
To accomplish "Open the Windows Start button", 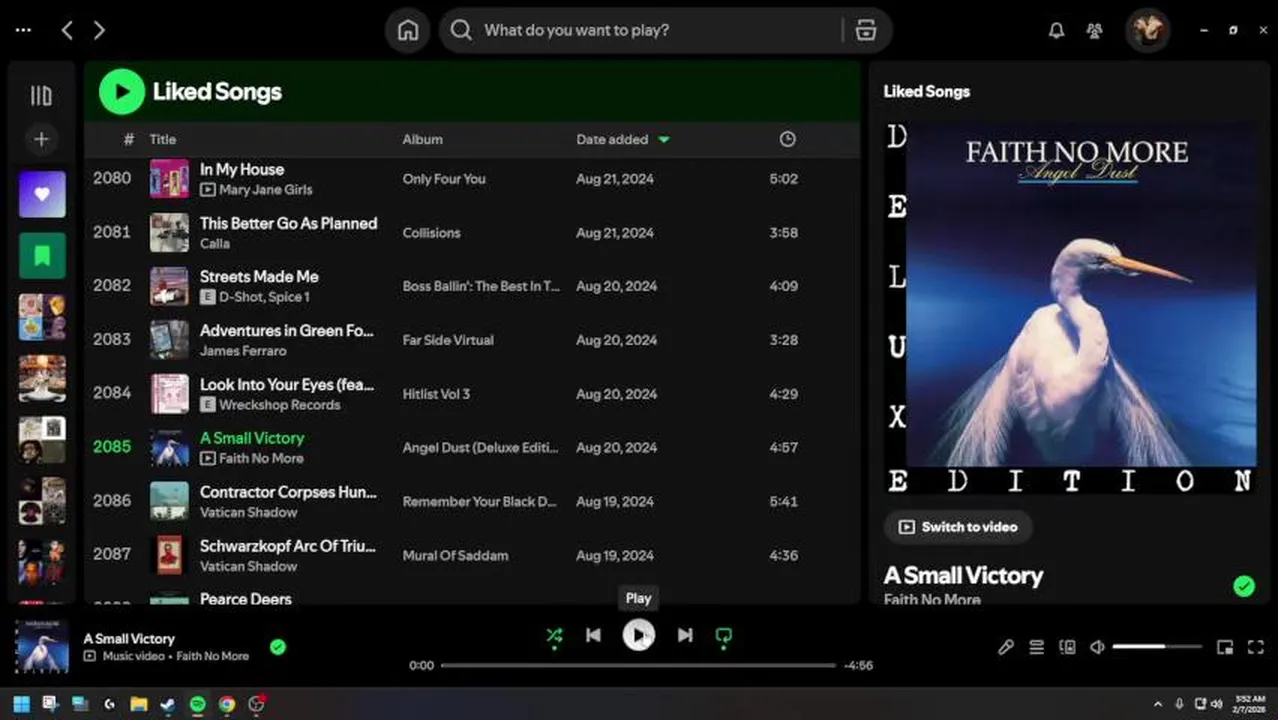I will click(21, 704).
